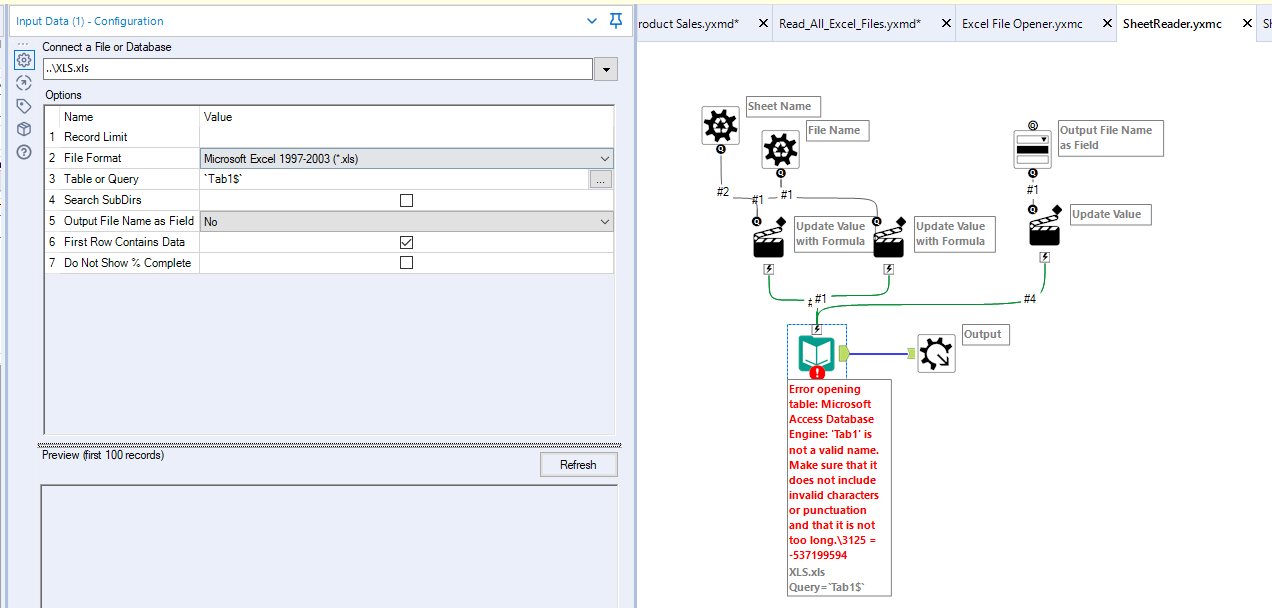
Task: Select the Control Parameter tool labeled Sheet Name
Action: pyautogui.click(x=720, y=127)
